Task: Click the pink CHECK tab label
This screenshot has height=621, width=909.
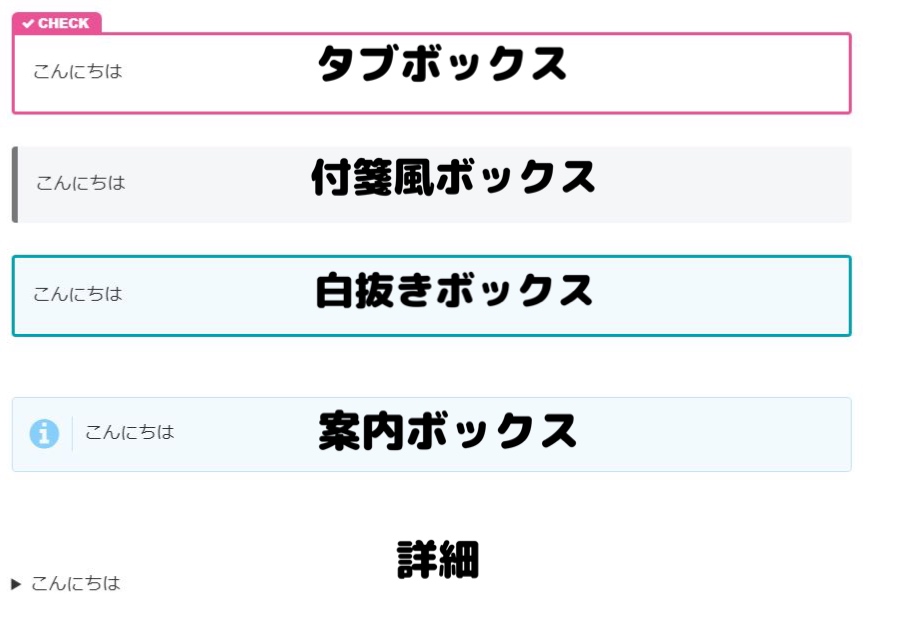Action: pos(57,23)
